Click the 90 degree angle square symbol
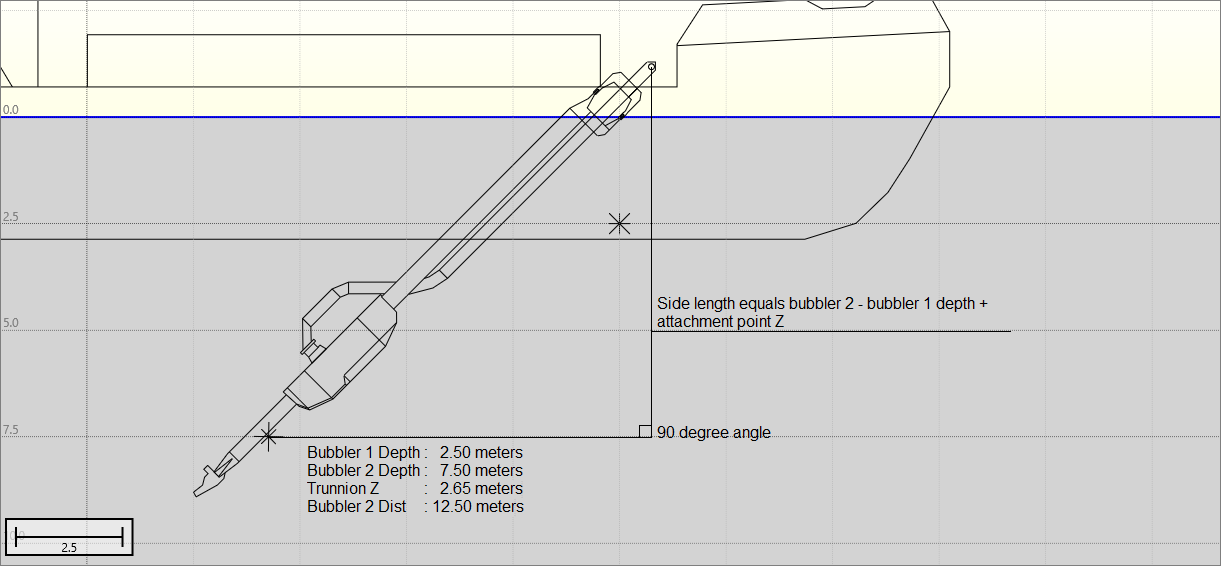Image resolution: width=1221 pixels, height=566 pixels. [x=645, y=431]
